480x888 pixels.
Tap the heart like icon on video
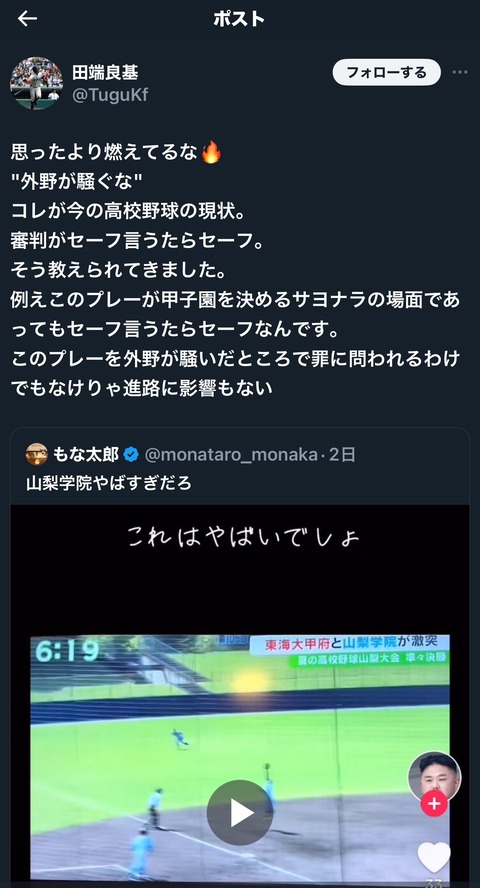click(x=434, y=857)
